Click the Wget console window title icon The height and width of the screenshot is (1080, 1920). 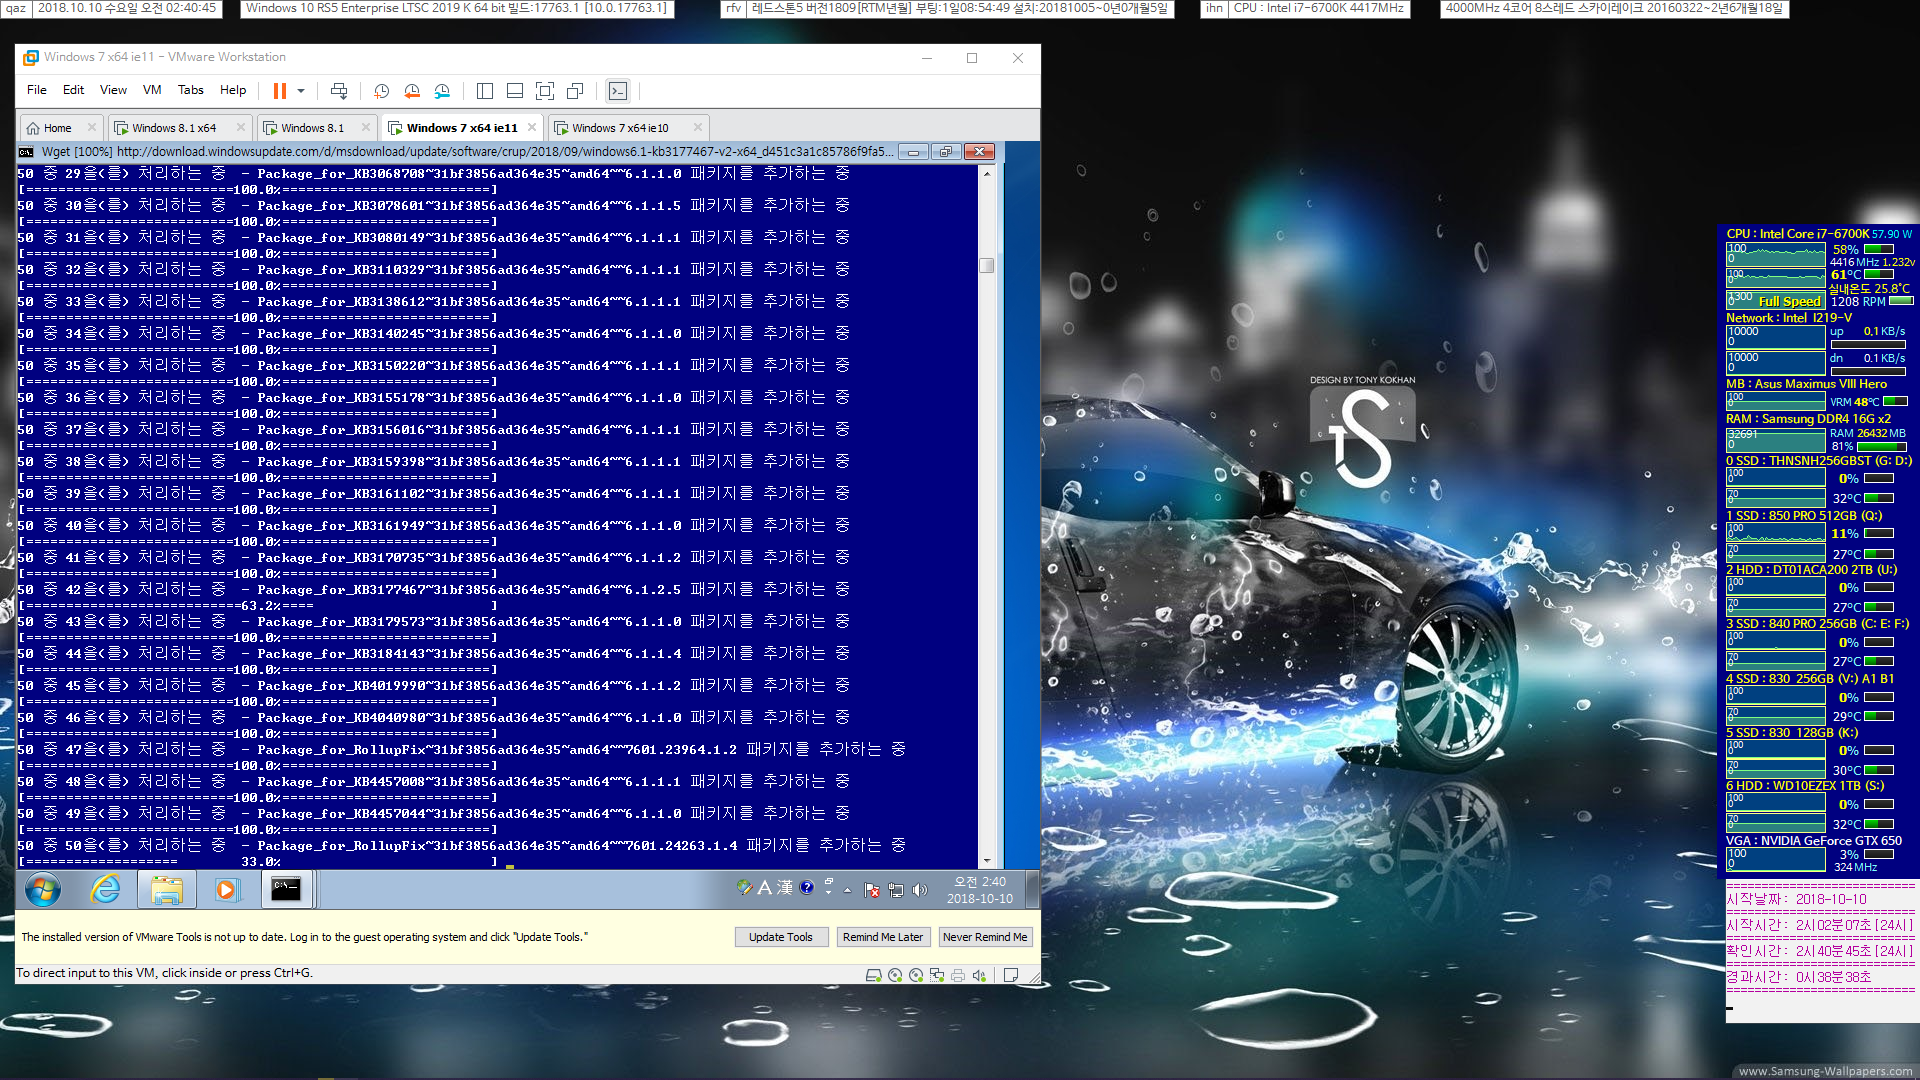click(27, 152)
